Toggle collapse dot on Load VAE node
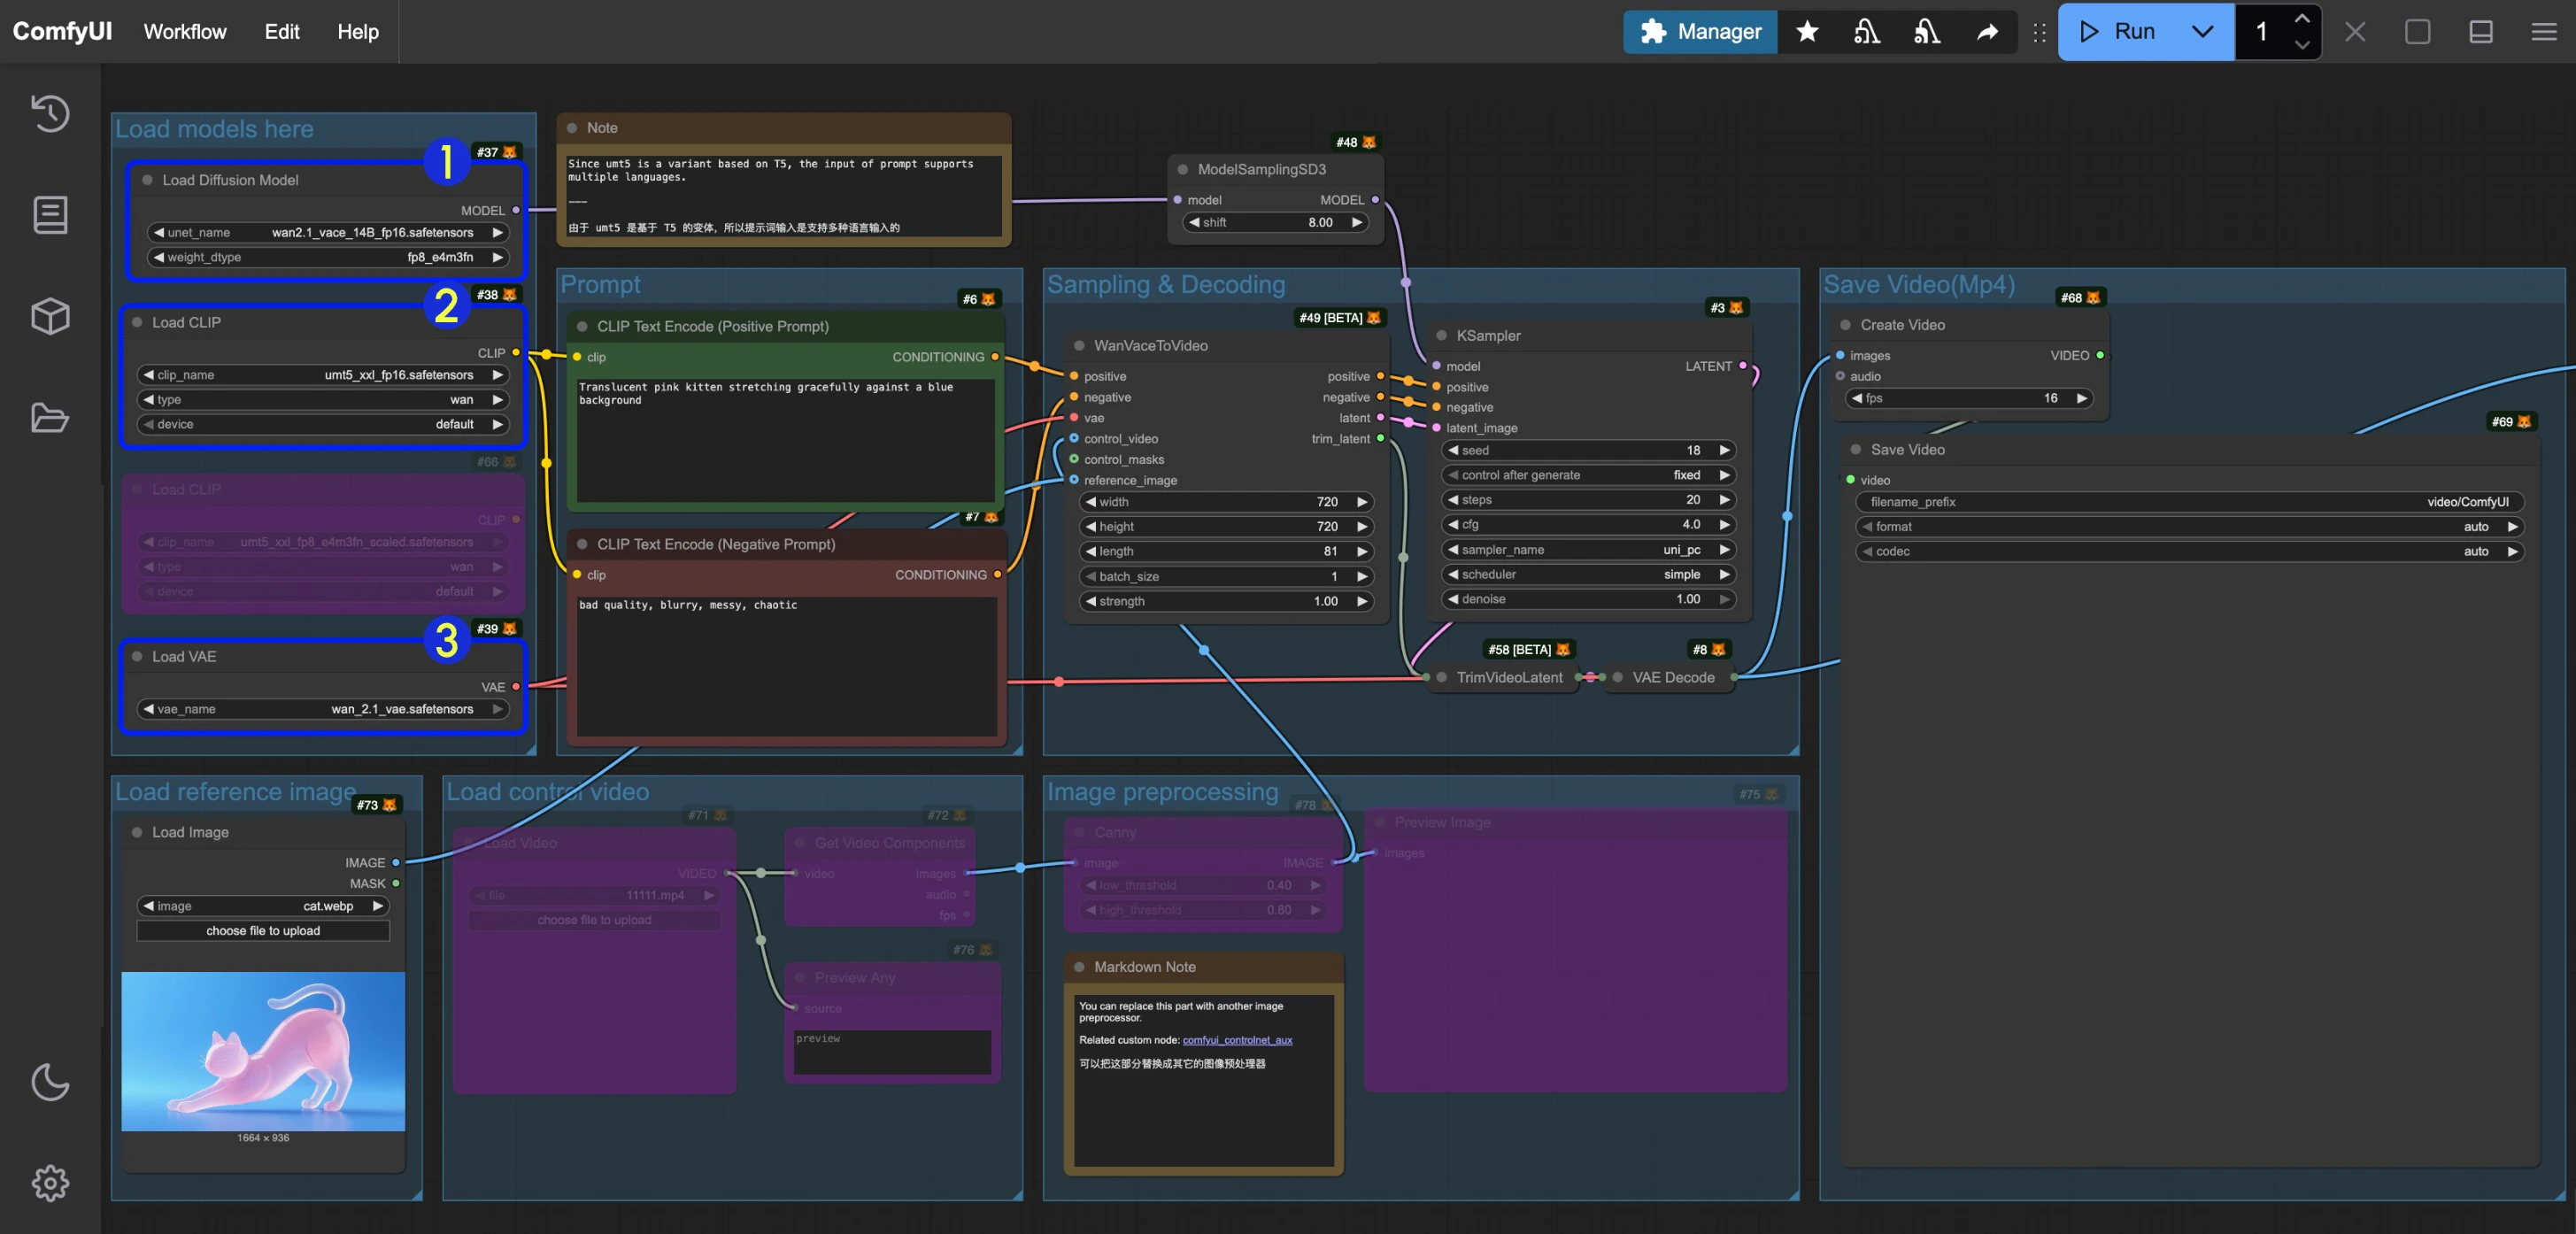2576x1234 pixels. [137, 657]
